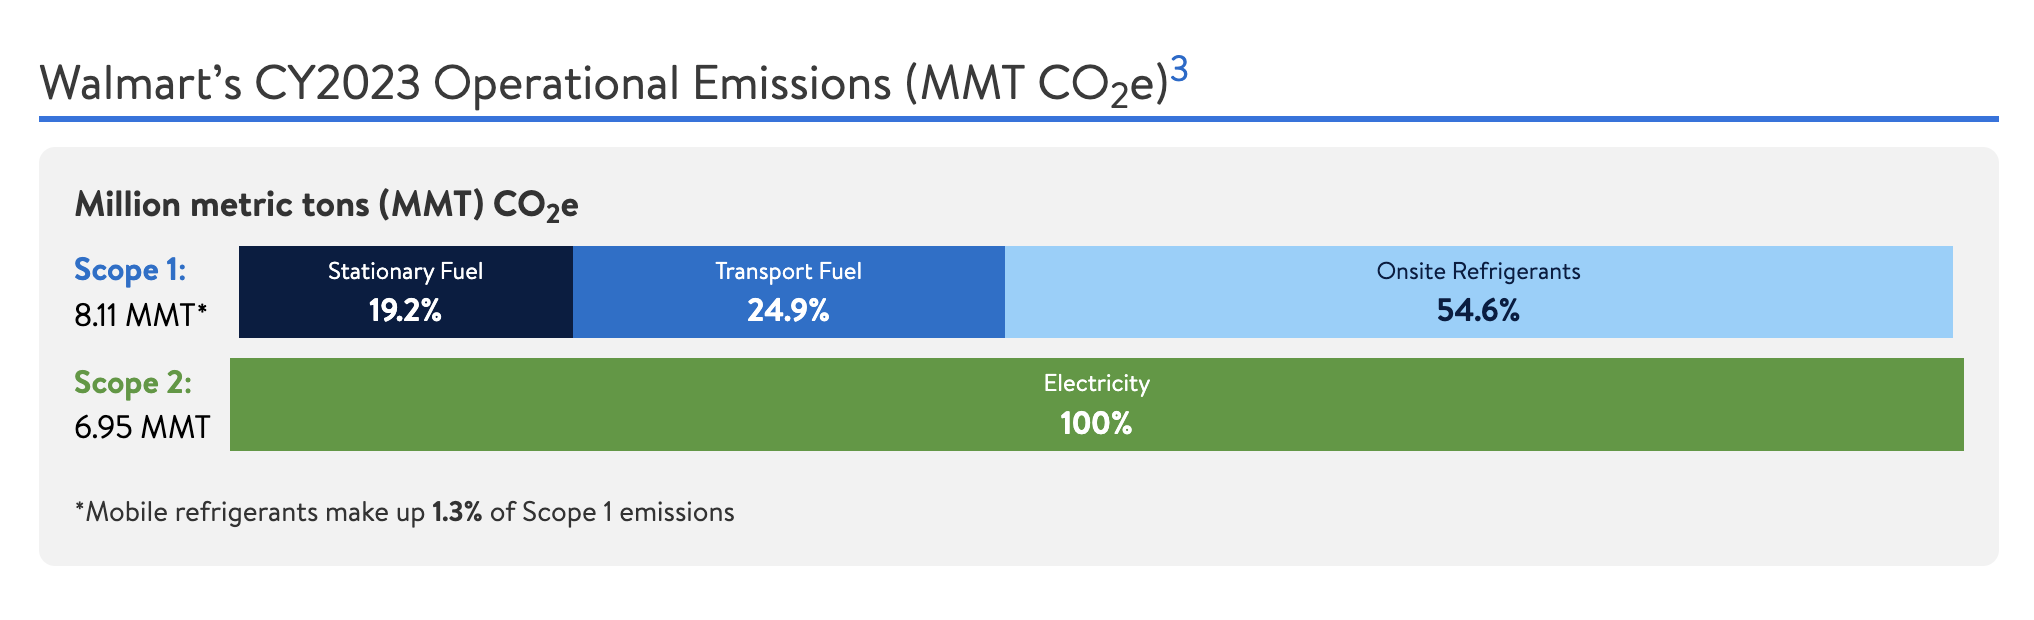Select the Million metric tons (MMT) CO2e heading

[x=326, y=205]
